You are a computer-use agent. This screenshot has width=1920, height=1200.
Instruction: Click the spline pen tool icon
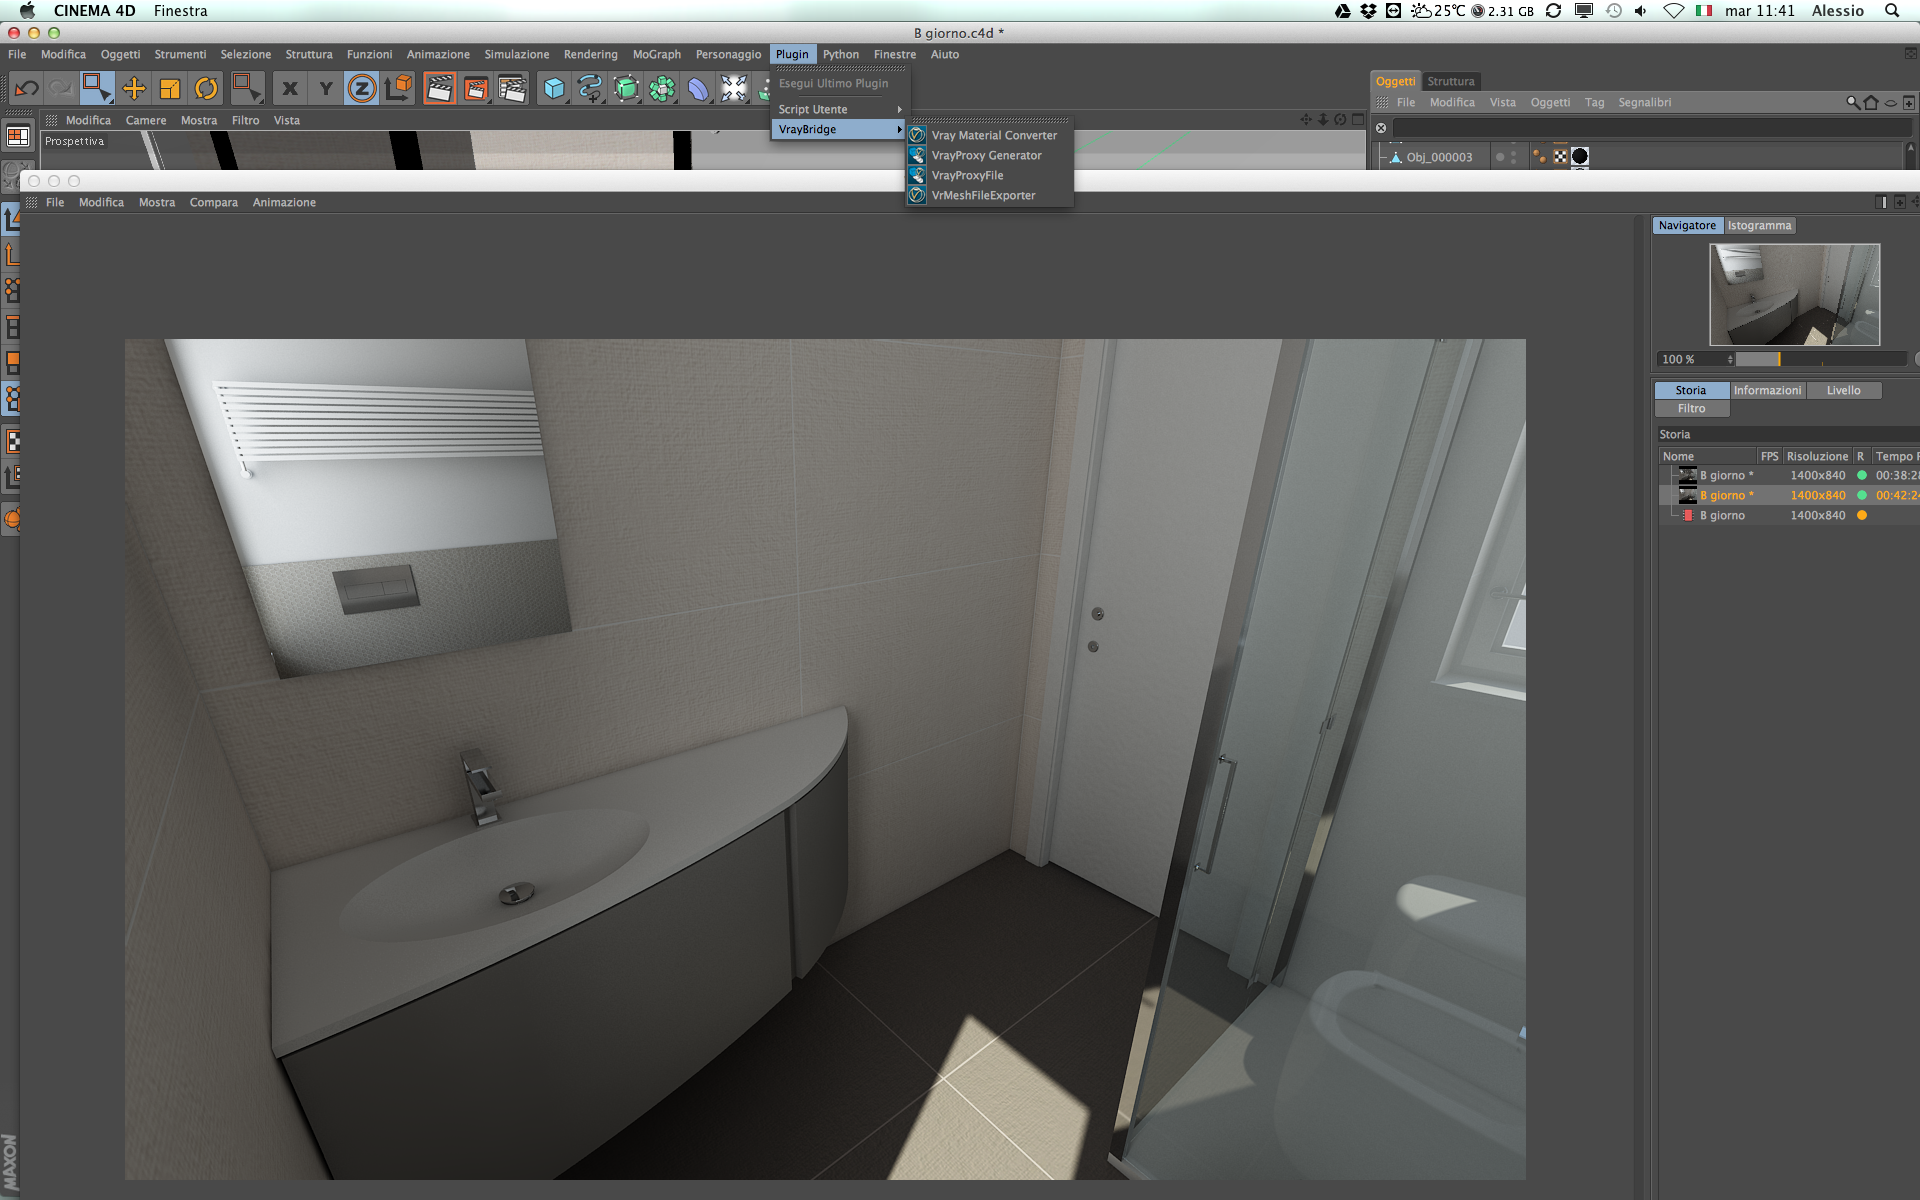tap(590, 89)
